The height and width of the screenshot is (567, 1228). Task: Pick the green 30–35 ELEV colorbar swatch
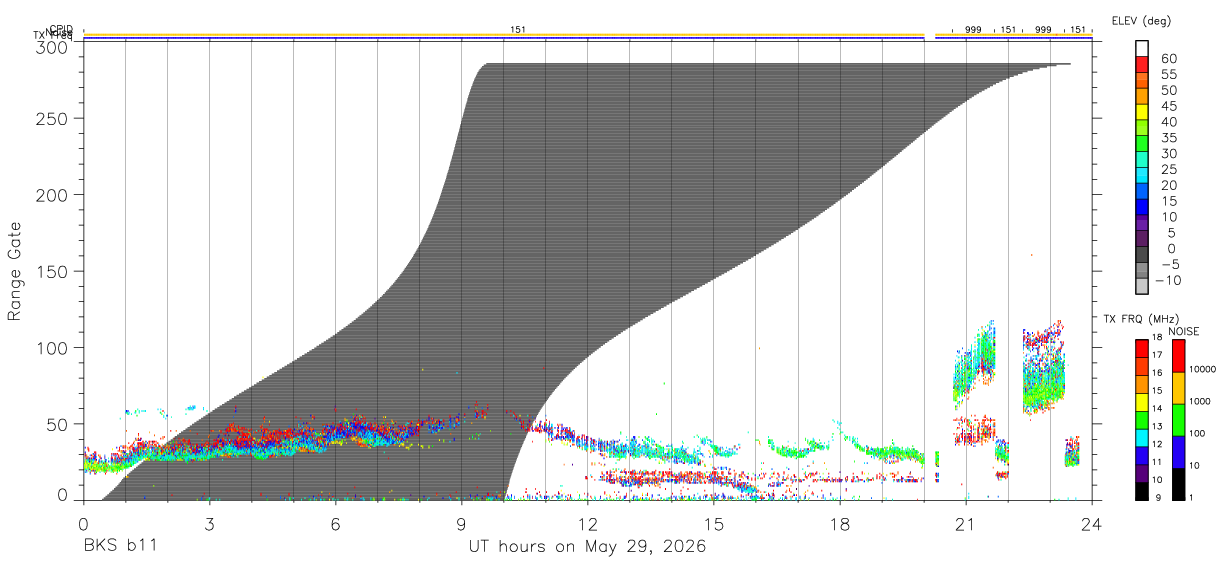click(x=1142, y=144)
